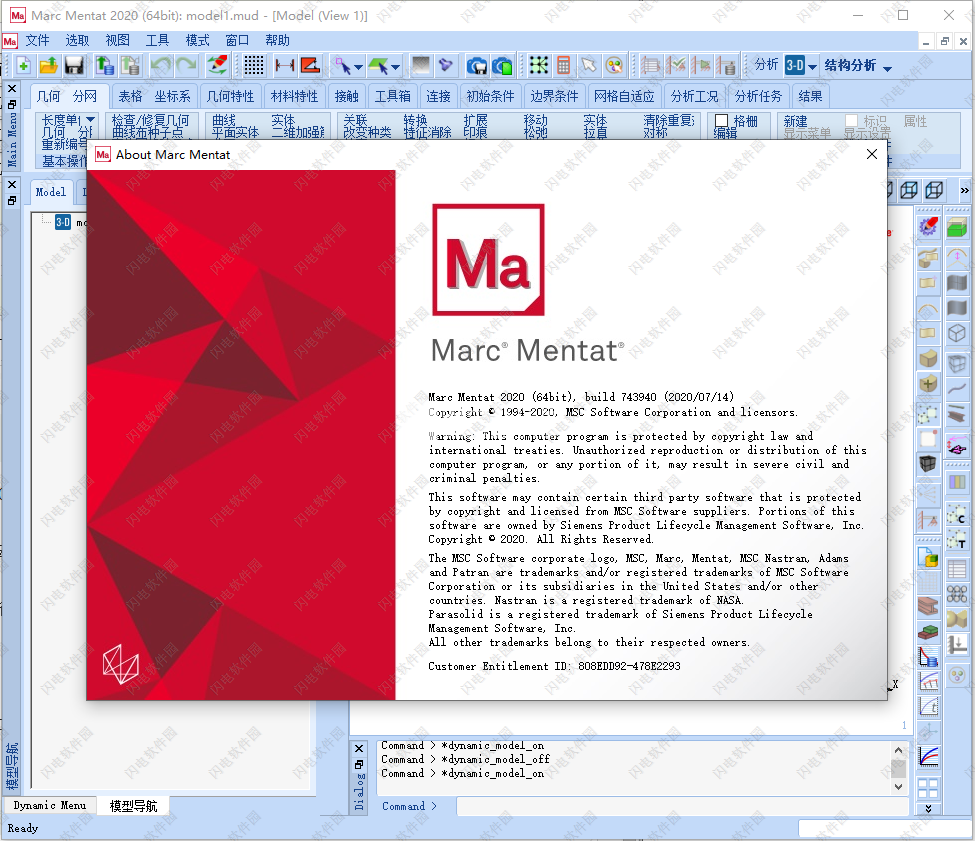Viewport: 975px width, 841px height.
Task: Open the 结果 tab
Action: (810, 96)
